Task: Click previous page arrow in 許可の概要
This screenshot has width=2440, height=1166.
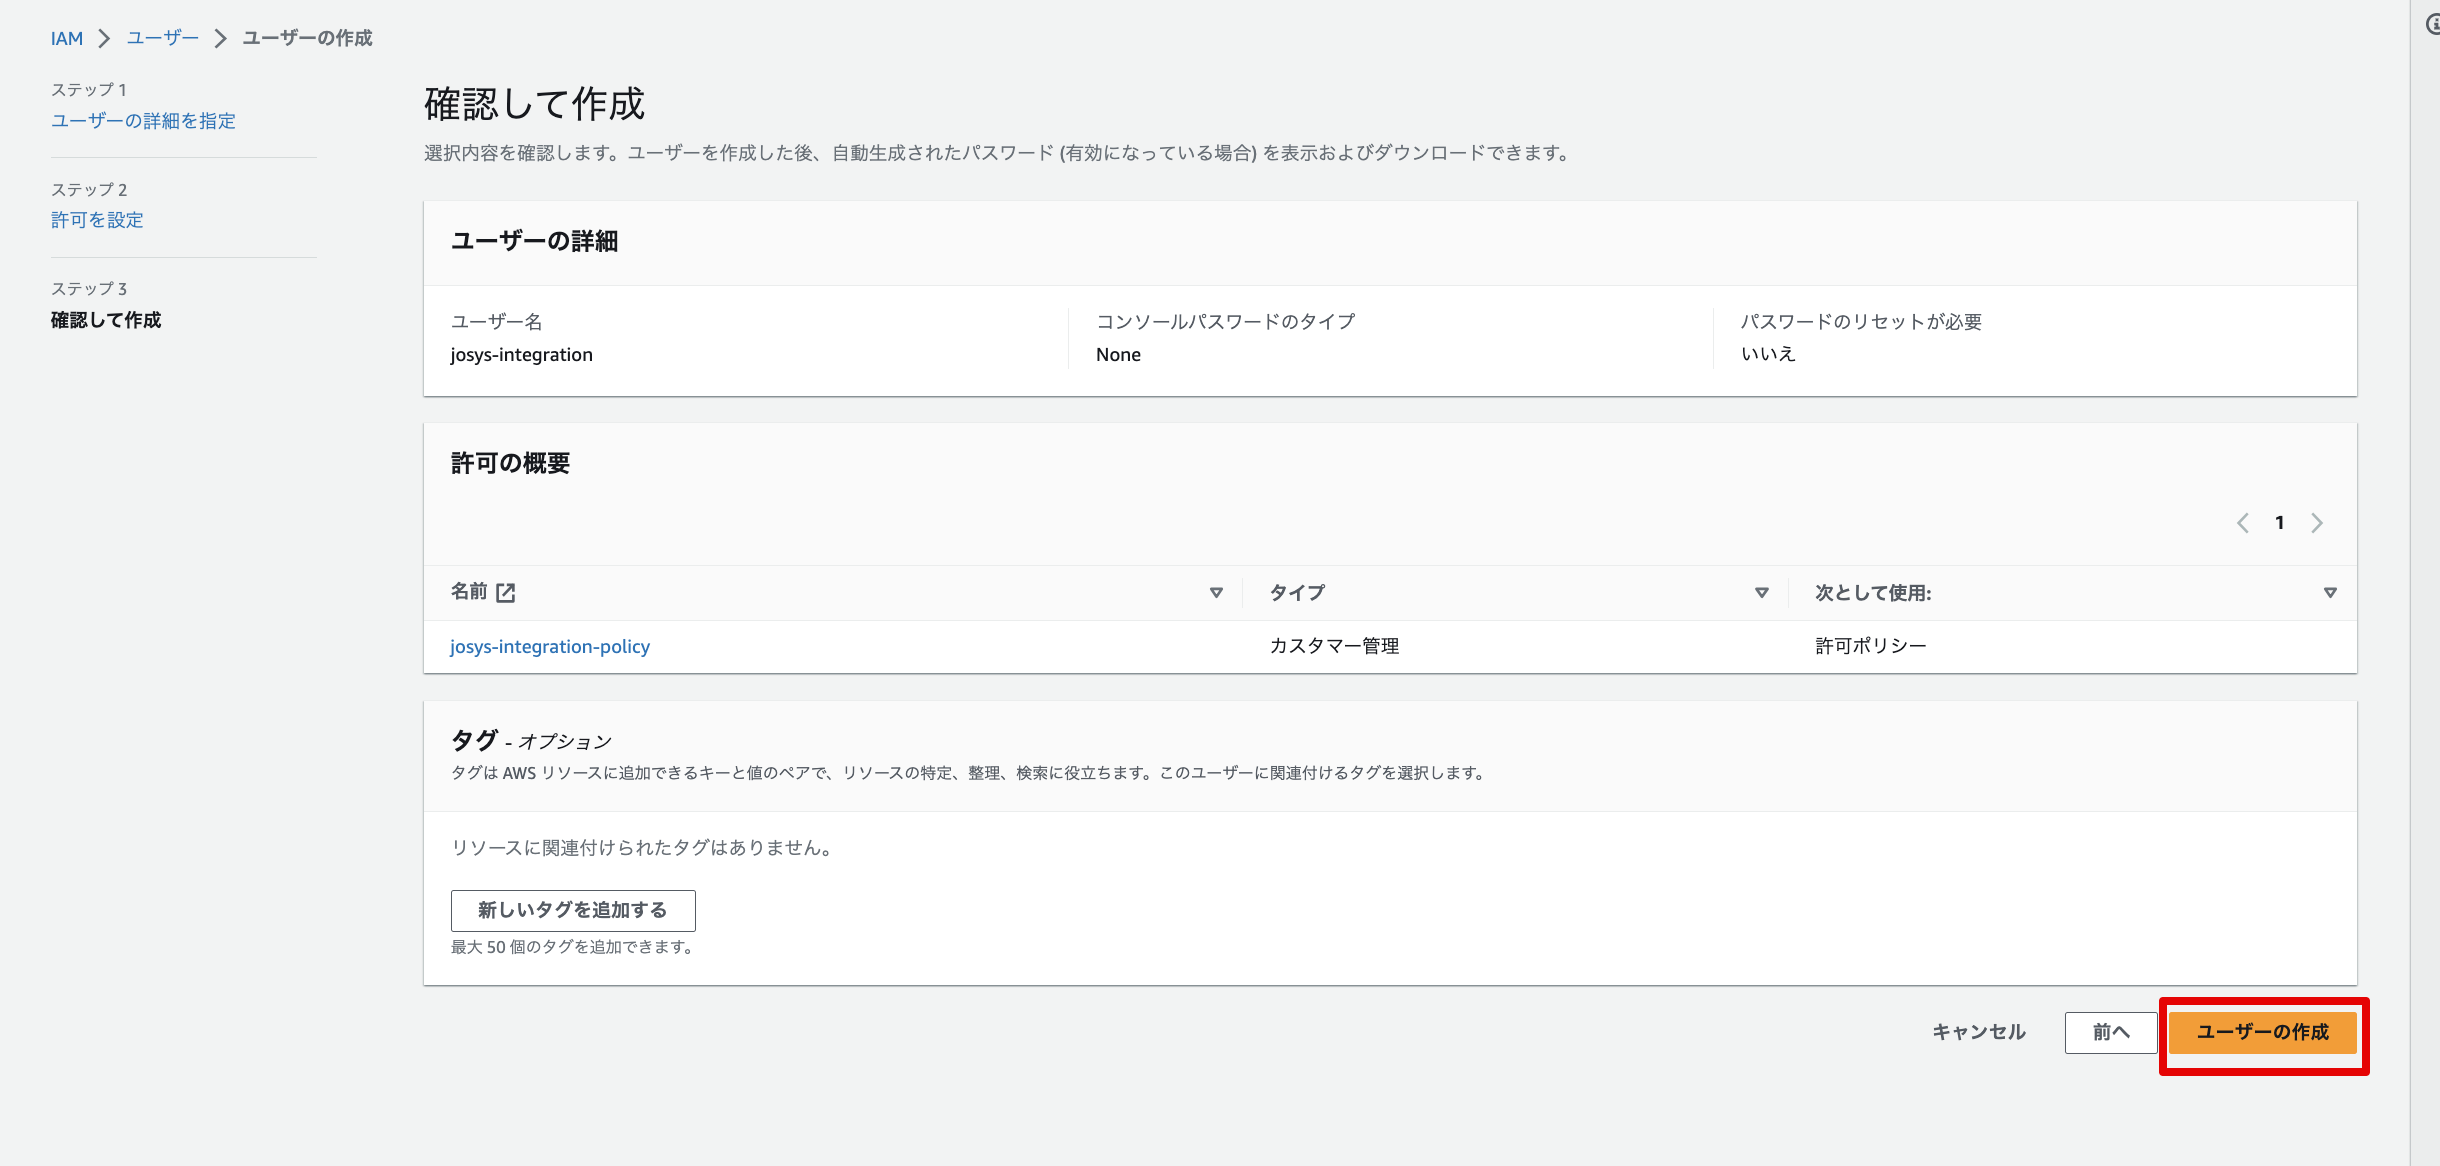Action: [x=2243, y=523]
